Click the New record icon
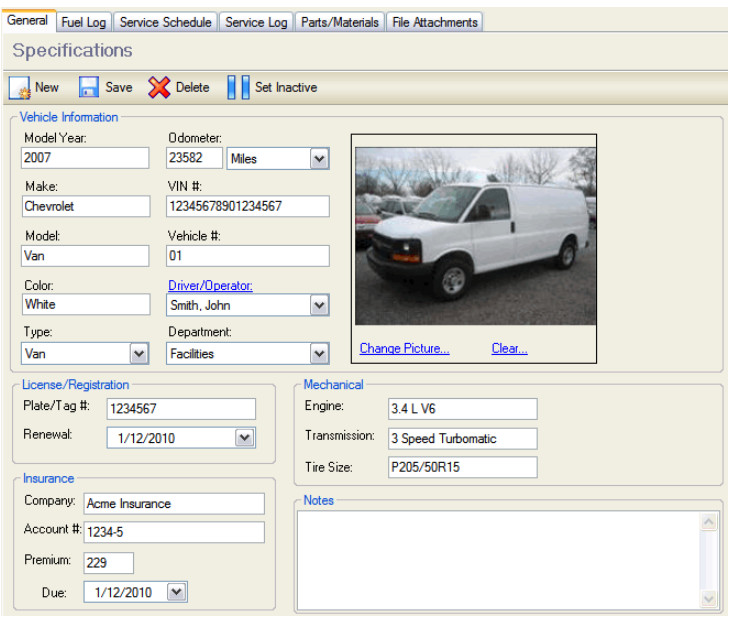This screenshot has height=617, width=729. coord(20,87)
